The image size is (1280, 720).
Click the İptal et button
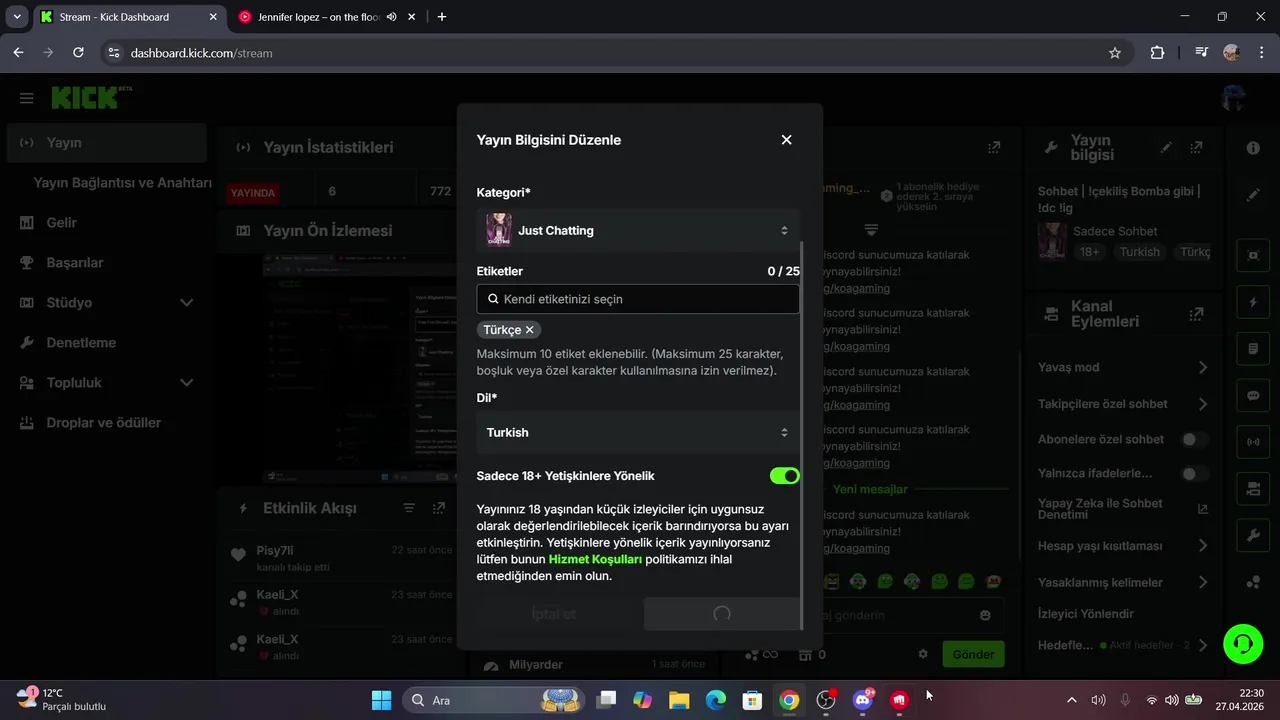pos(554,614)
